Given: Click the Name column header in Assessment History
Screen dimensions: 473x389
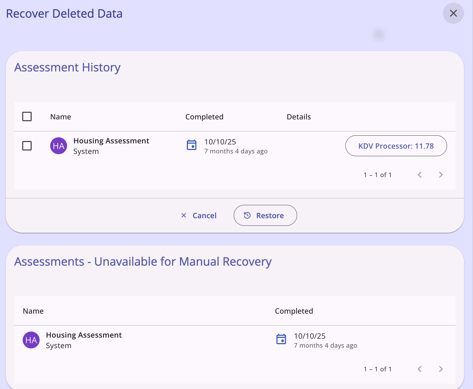Looking at the screenshot, I should coord(61,117).
